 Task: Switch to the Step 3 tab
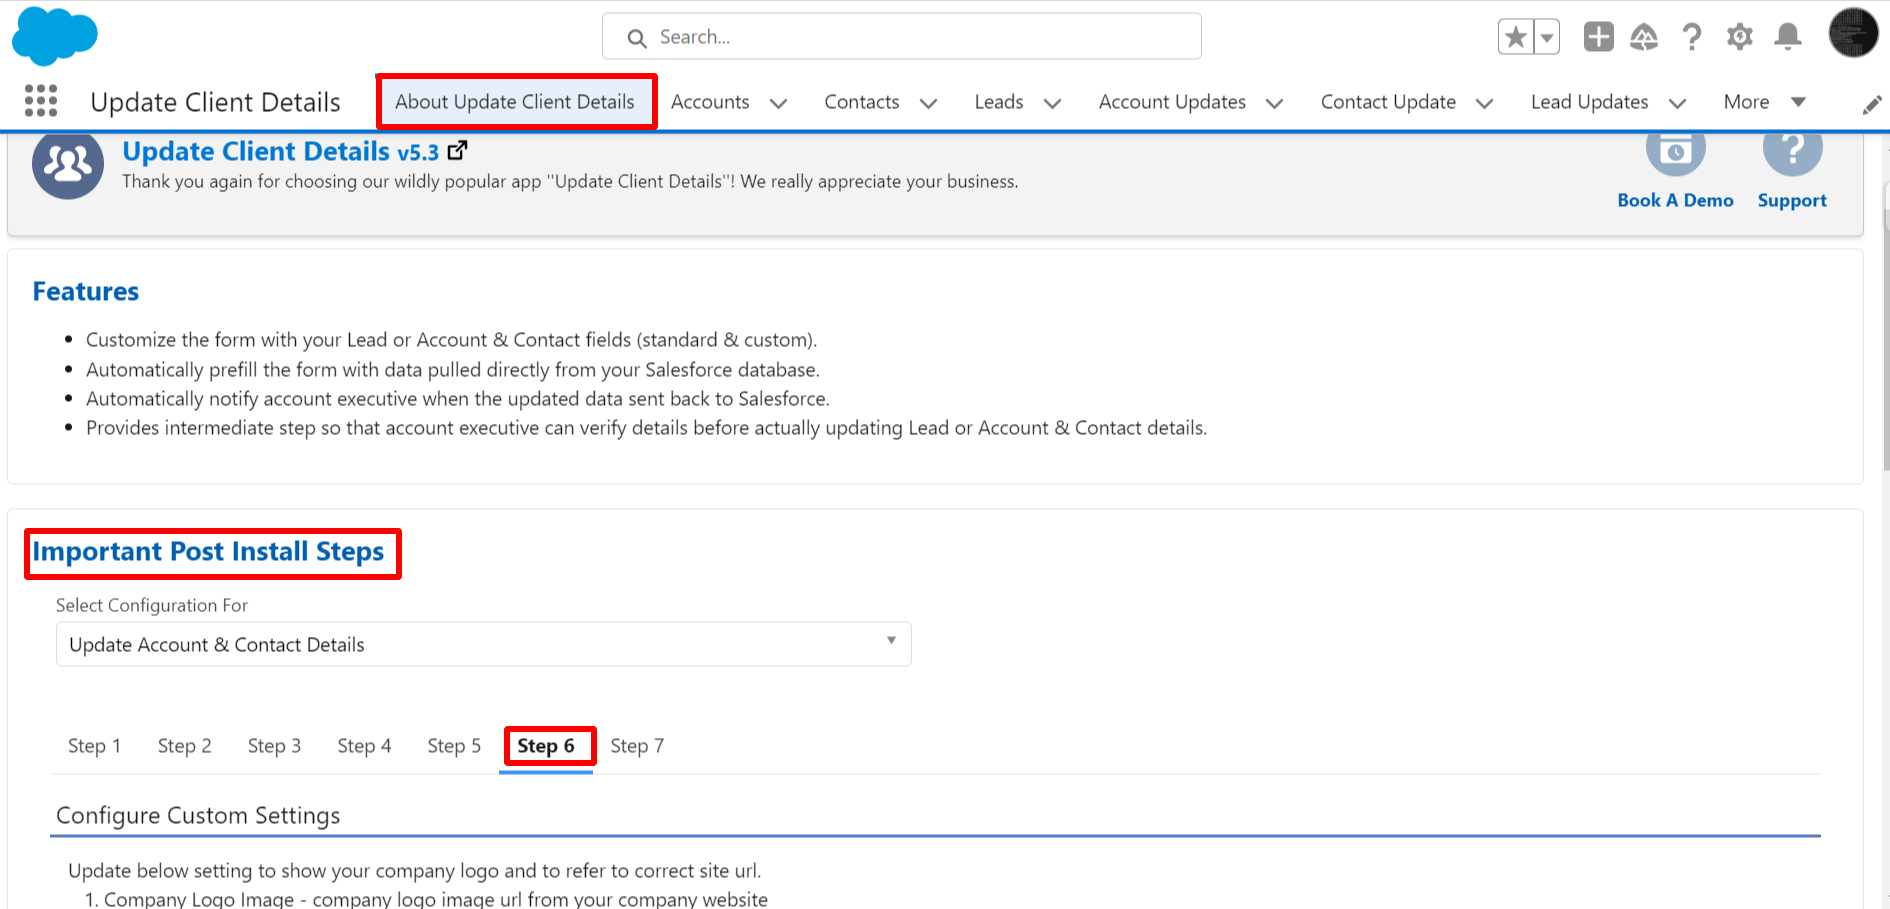click(x=274, y=746)
